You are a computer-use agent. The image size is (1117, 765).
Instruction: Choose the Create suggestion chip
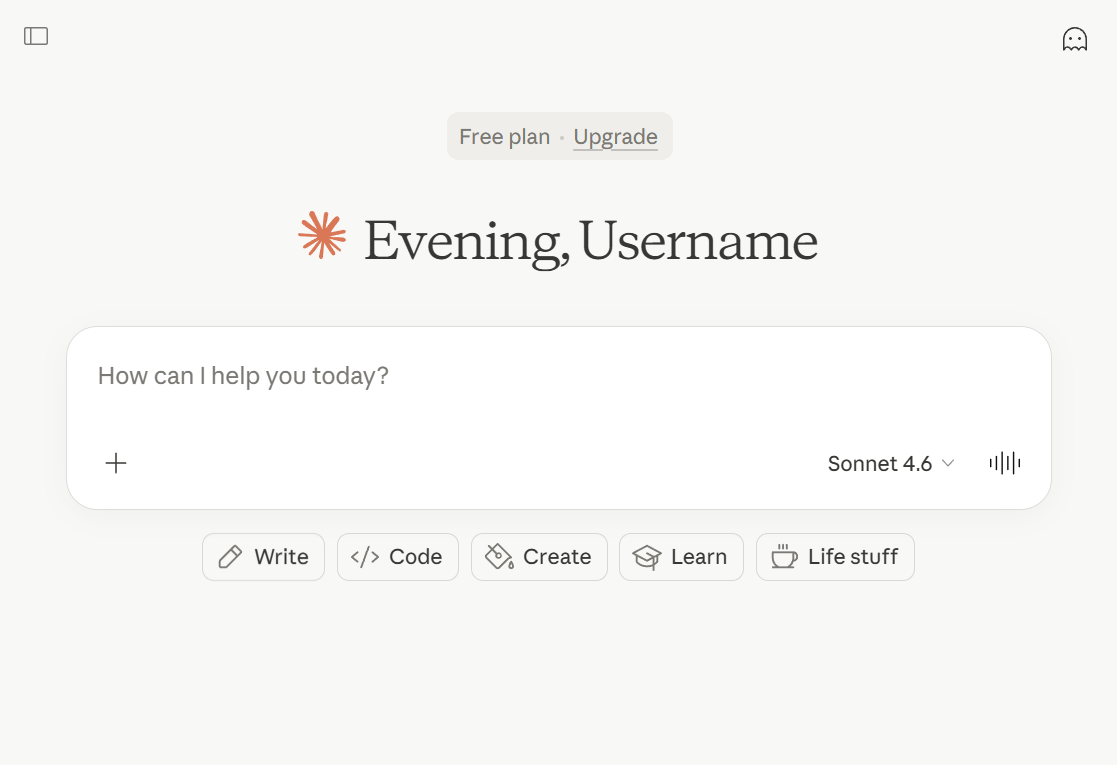point(539,557)
